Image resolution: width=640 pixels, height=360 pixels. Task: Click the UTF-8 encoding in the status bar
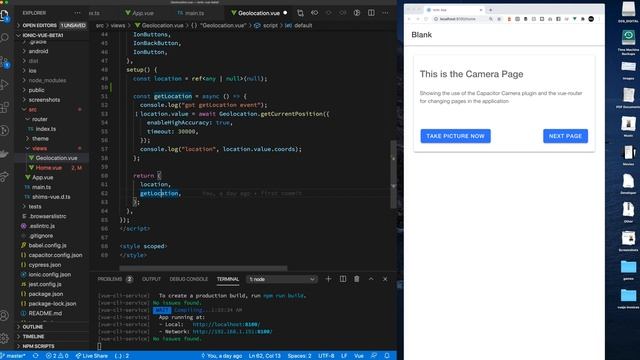point(326,356)
